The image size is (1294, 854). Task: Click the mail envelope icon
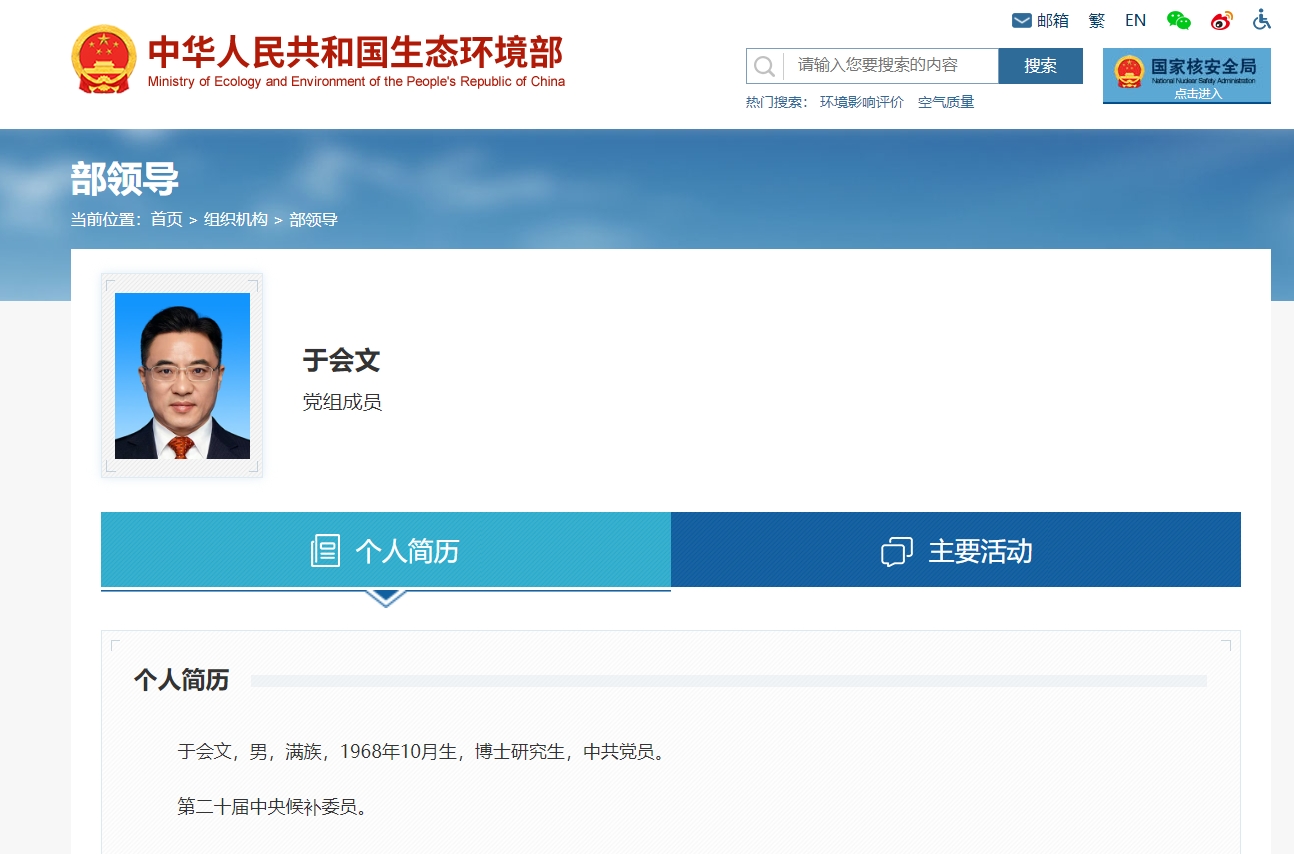(1021, 20)
